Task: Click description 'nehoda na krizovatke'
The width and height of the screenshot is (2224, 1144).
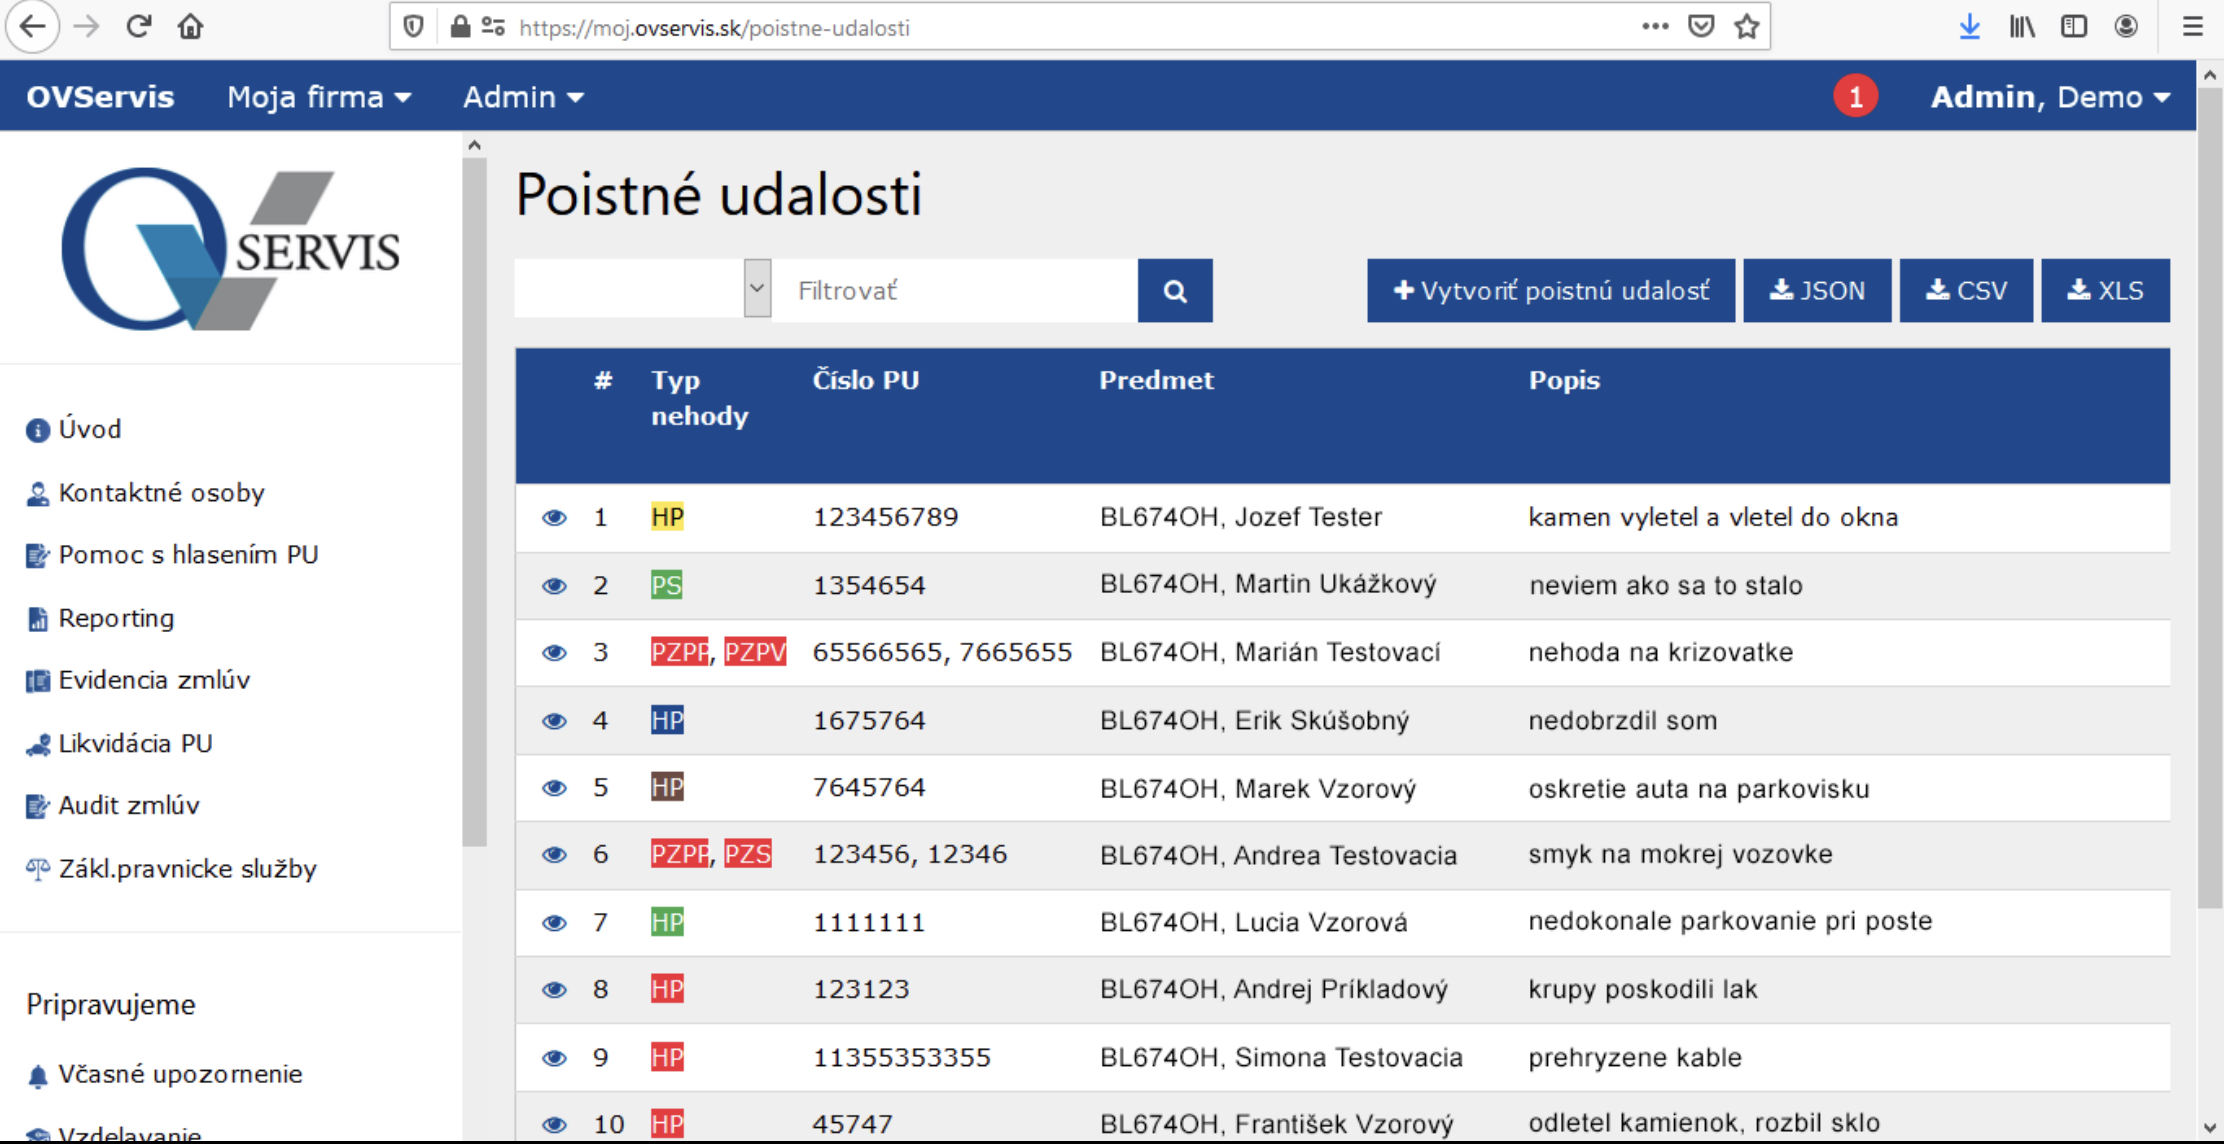Action: pyautogui.click(x=1661, y=652)
